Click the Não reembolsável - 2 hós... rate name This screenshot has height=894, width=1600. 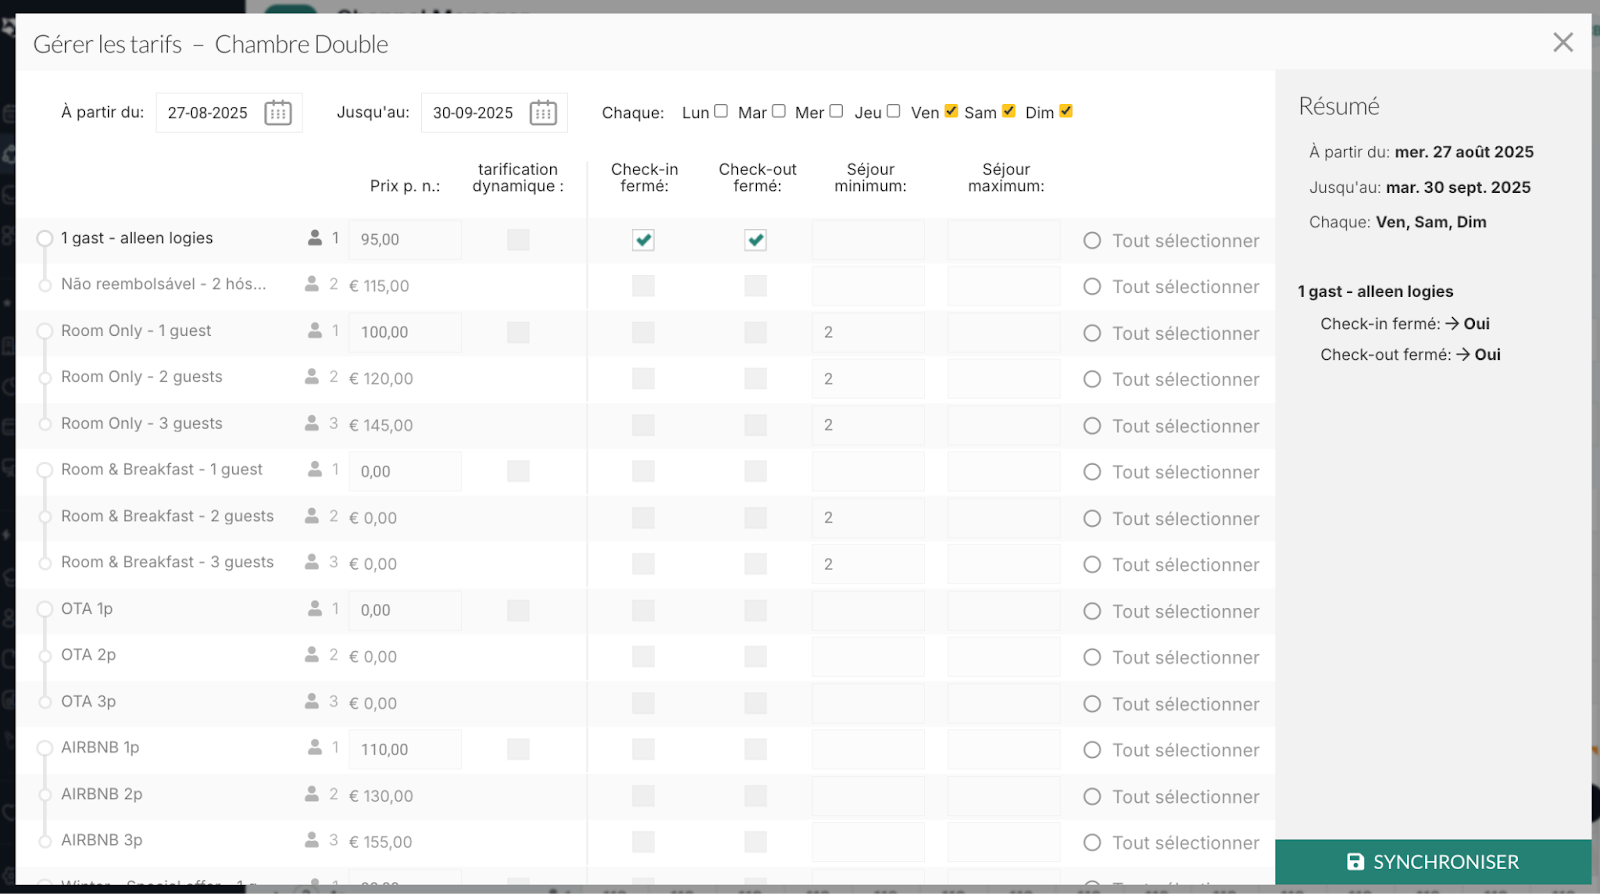(164, 284)
